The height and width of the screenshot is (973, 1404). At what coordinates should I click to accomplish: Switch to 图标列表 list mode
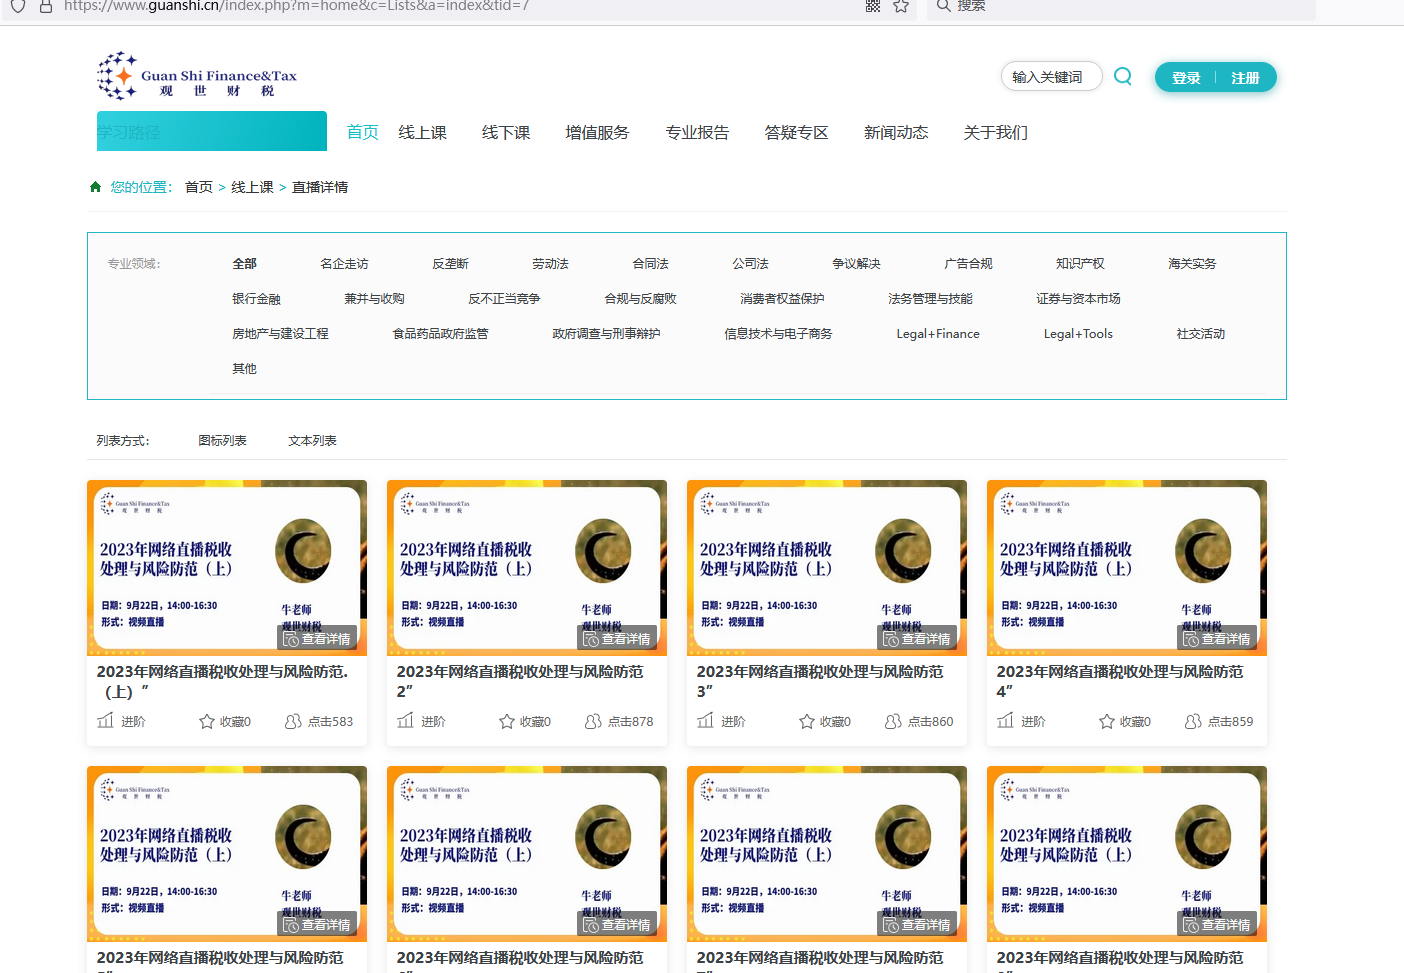click(x=223, y=440)
